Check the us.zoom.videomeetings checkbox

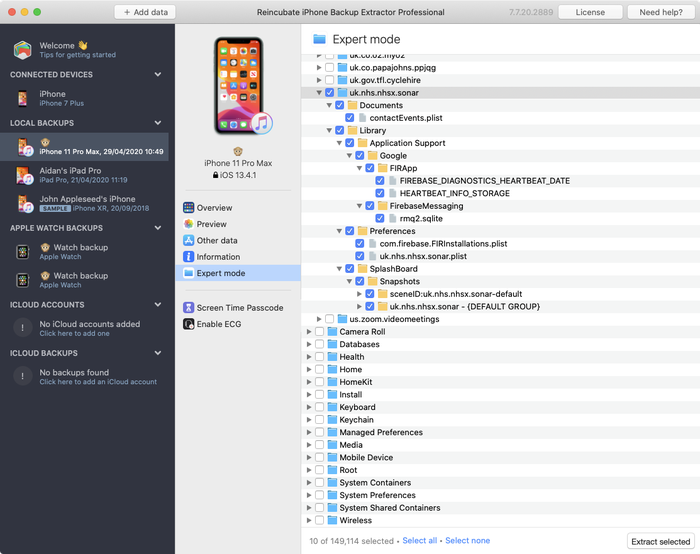tap(329, 319)
